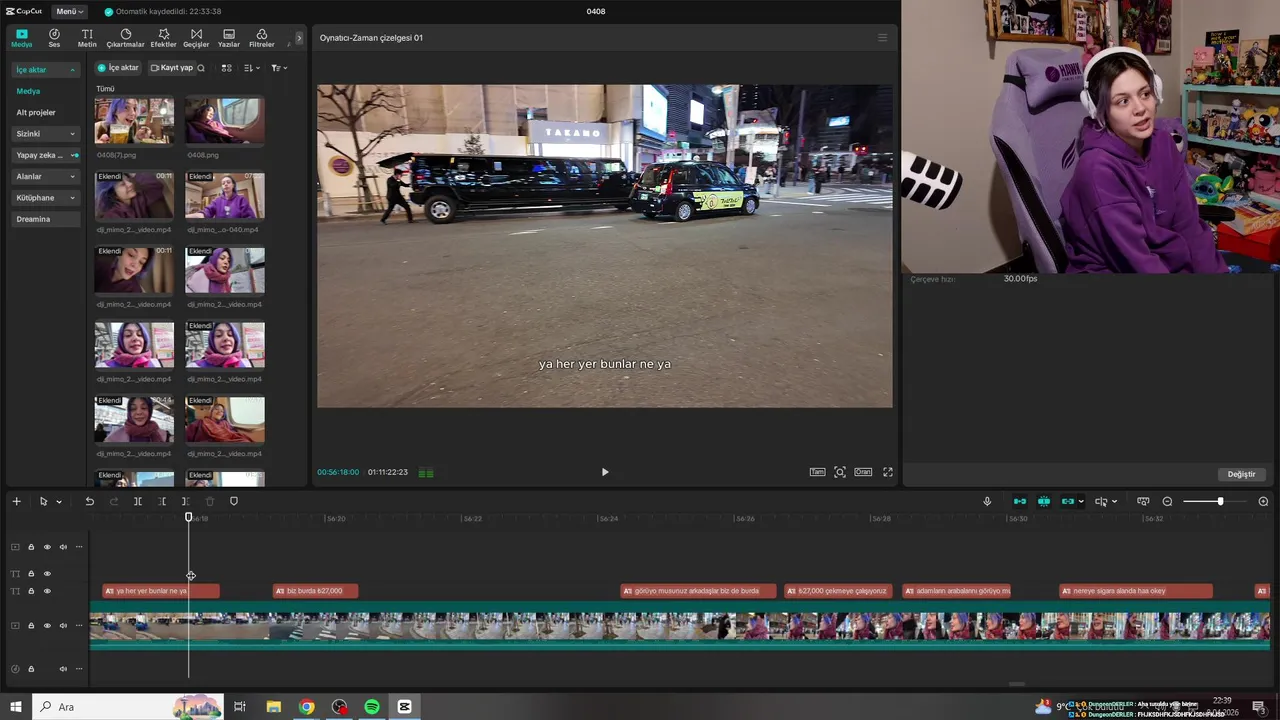The width and height of the screenshot is (1280, 720).
Task: Open Spotify from the taskbar
Action: tap(372, 707)
